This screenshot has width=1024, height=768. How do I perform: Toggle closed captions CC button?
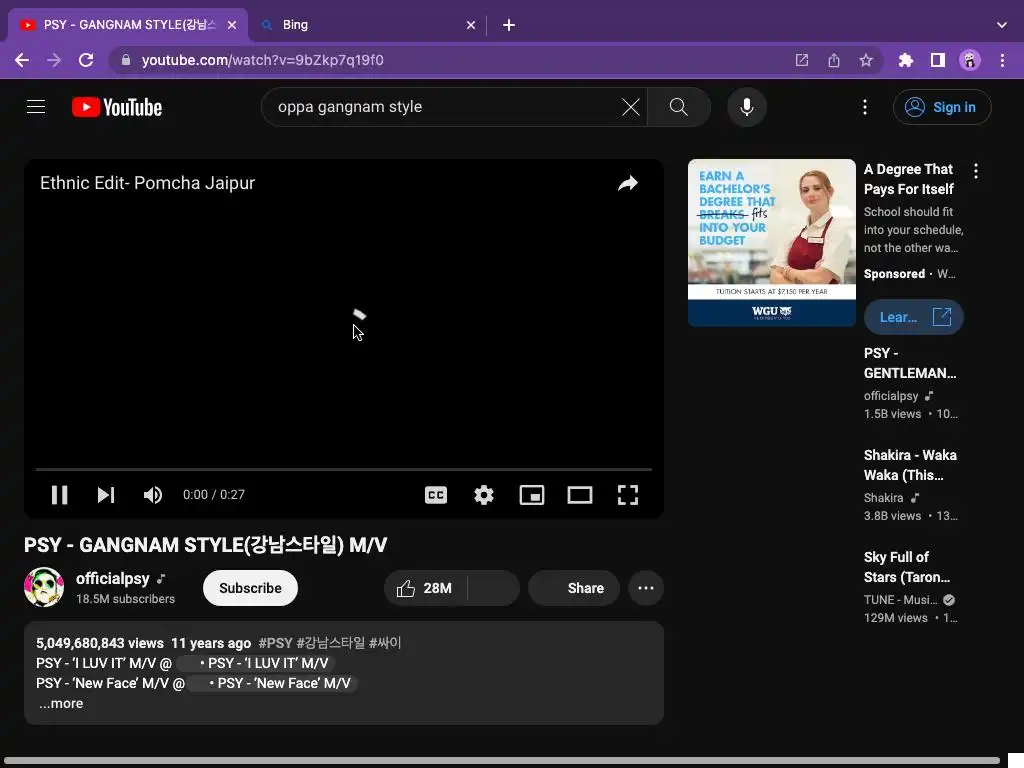(x=436, y=495)
